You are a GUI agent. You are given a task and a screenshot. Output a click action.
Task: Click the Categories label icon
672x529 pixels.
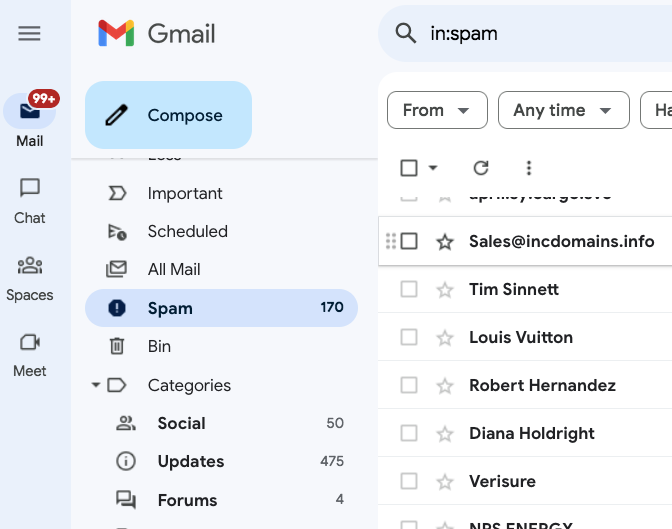117,385
